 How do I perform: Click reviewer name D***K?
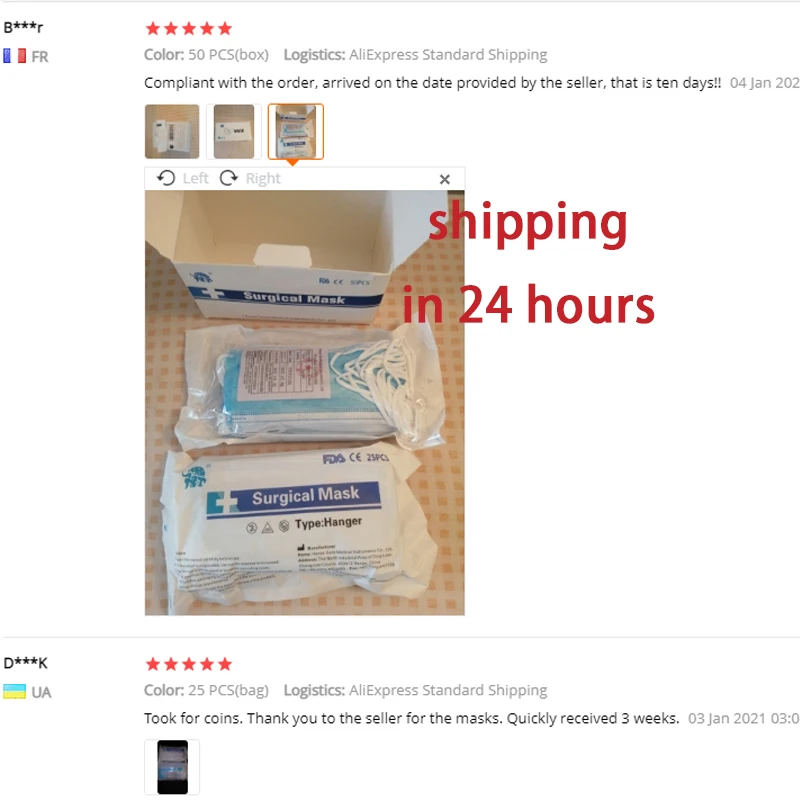tap(26, 663)
